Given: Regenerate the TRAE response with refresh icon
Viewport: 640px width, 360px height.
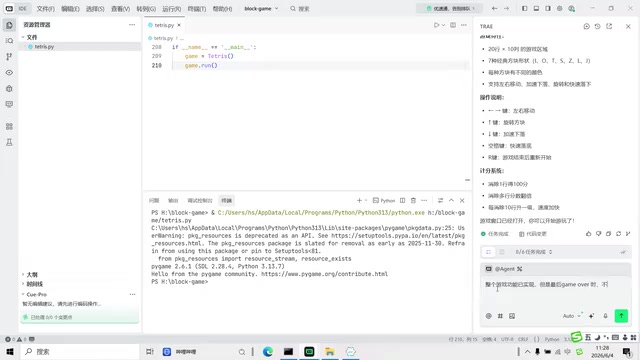Looking at the screenshot, I should [x=618, y=234].
